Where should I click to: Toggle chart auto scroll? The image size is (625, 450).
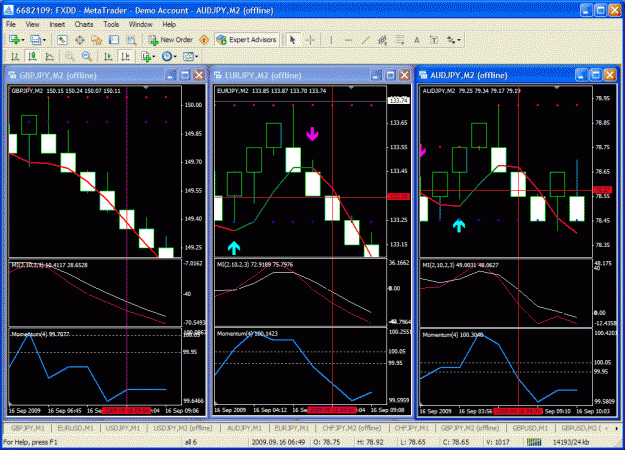click(108, 57)
